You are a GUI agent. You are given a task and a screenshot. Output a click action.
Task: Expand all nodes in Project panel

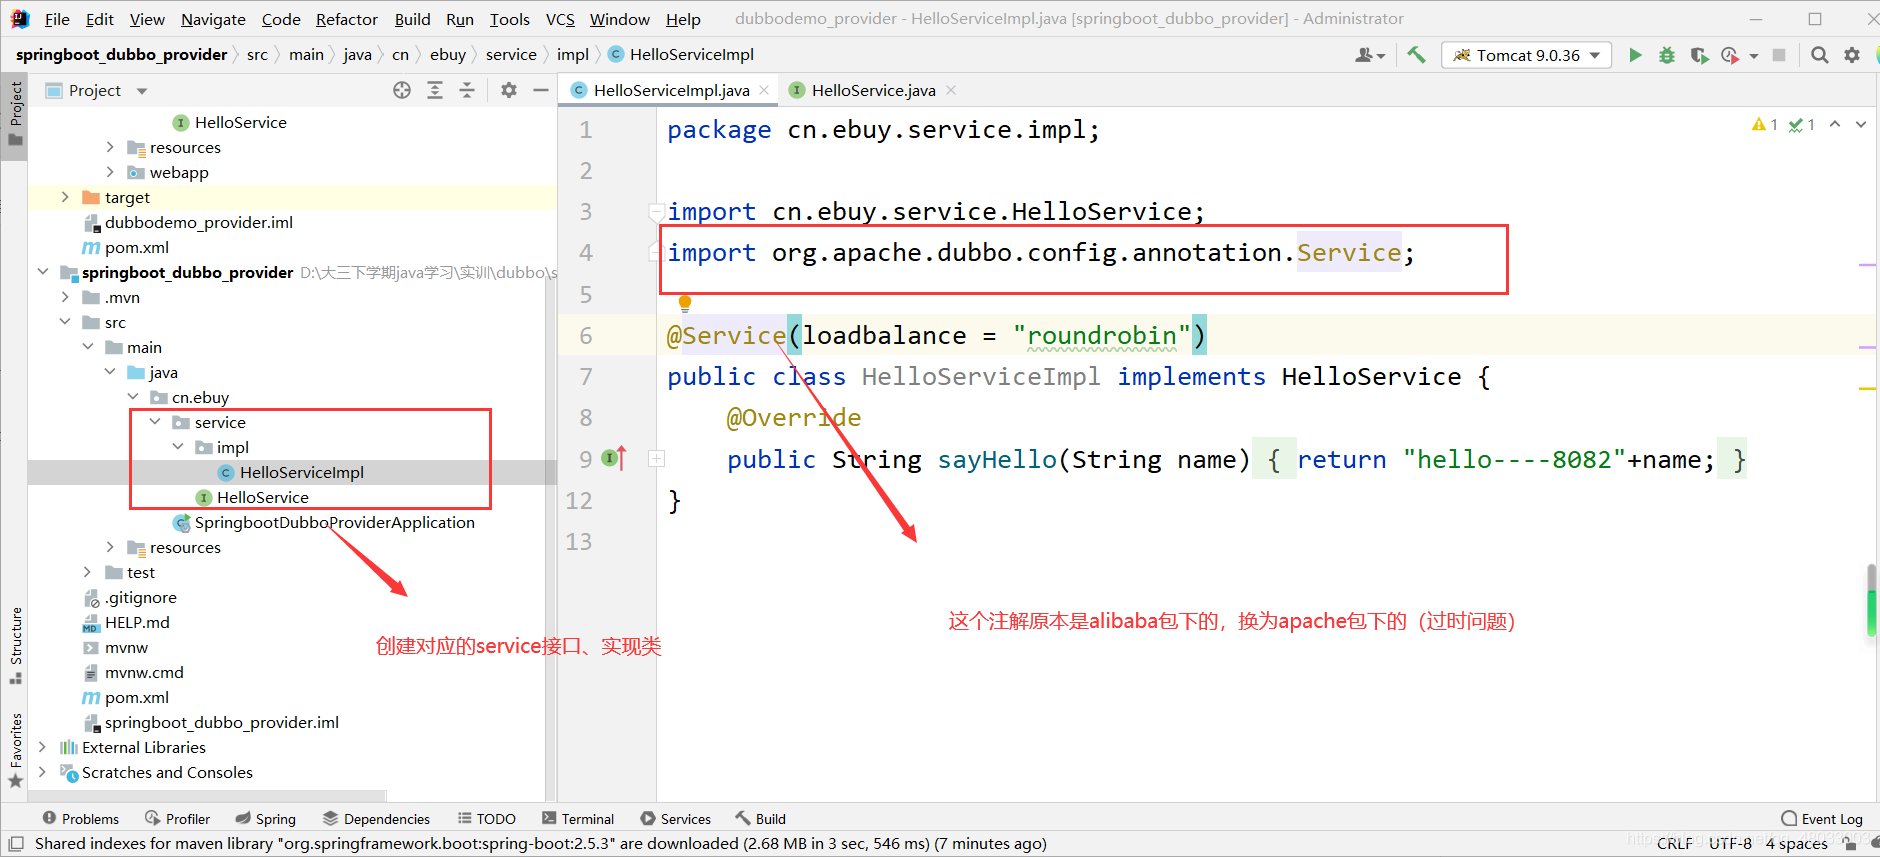click(435, 90)
